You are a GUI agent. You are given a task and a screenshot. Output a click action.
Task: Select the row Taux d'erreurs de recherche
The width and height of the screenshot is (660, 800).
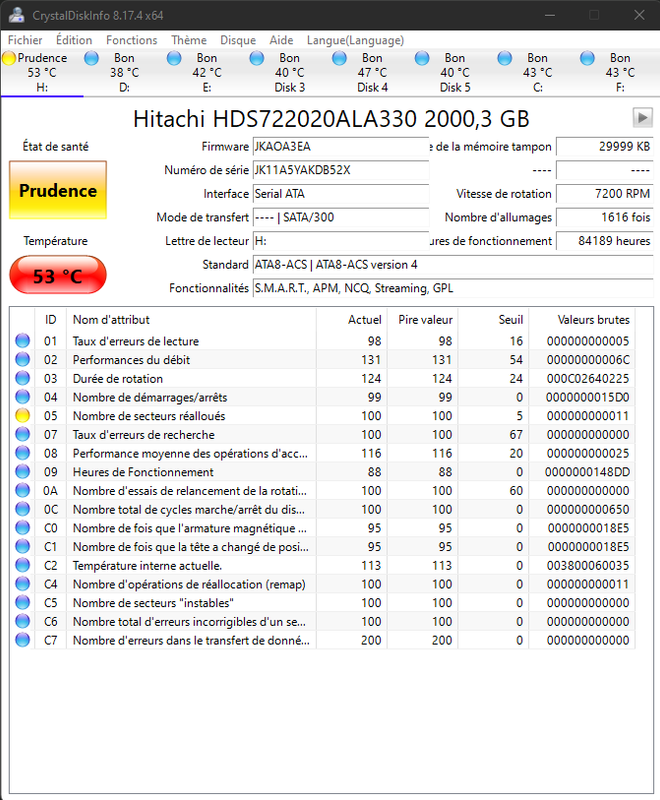[322, 435]
